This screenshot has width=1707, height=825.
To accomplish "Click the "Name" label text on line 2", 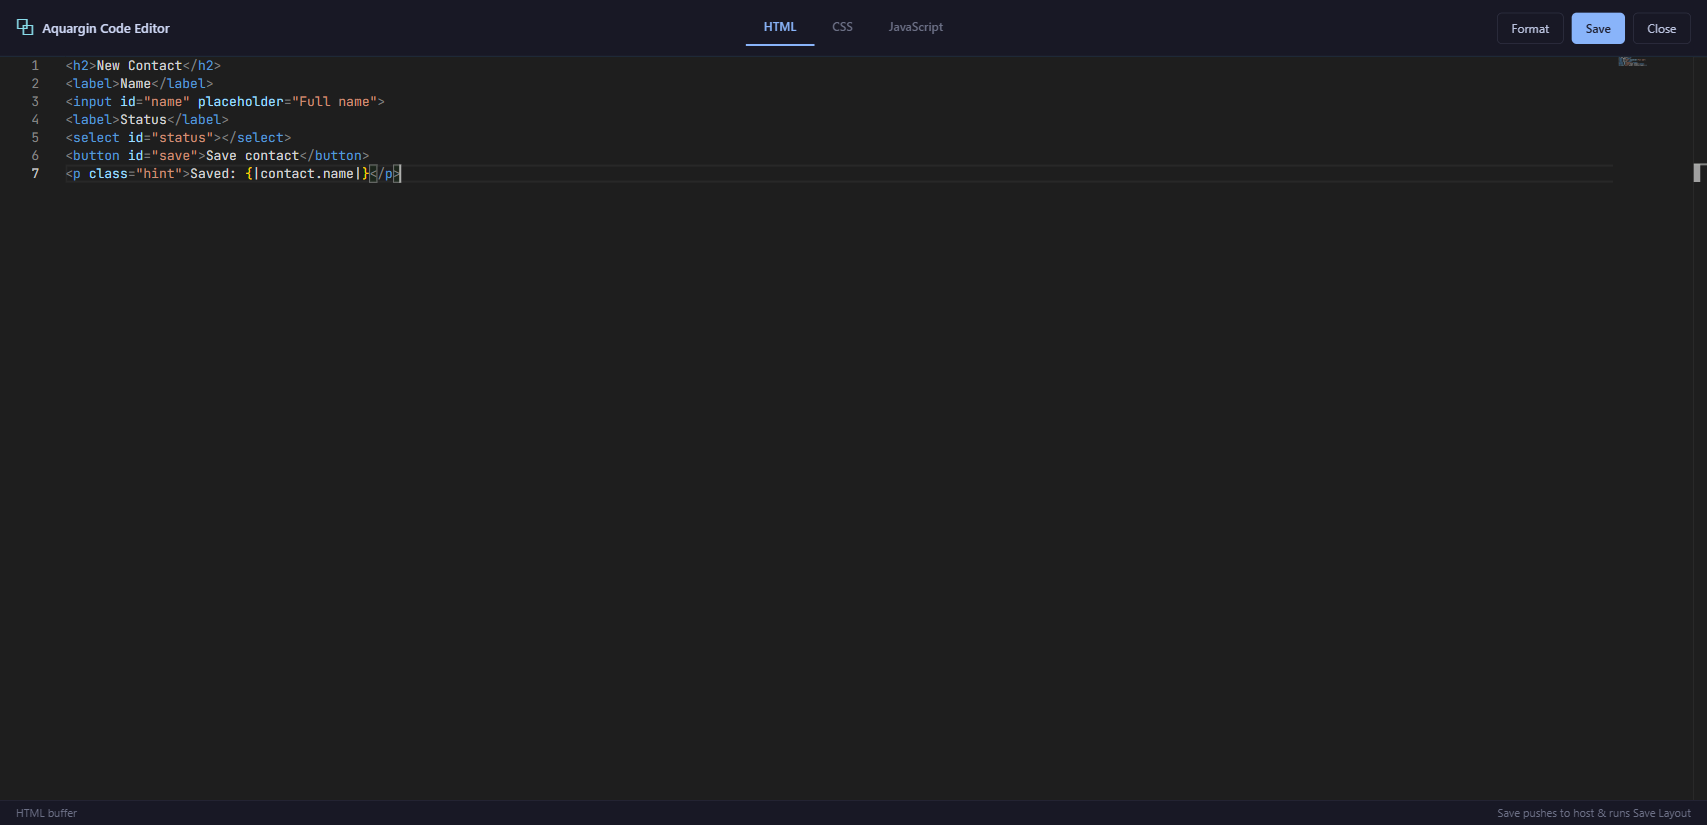I will pos(135,83).
